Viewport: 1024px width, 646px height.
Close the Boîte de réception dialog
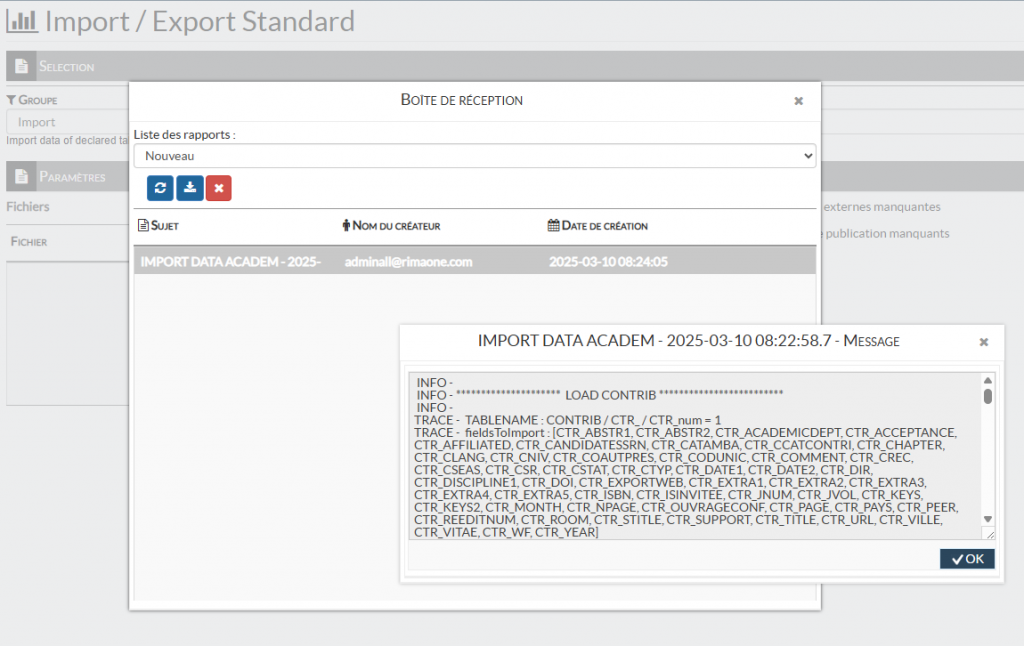[798, 101]
